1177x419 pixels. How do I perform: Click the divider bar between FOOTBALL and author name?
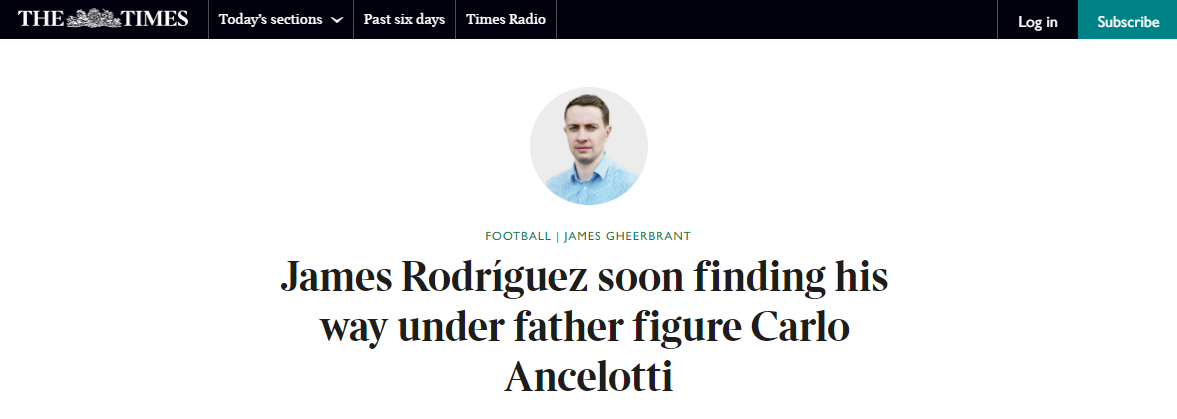point(558,236)
